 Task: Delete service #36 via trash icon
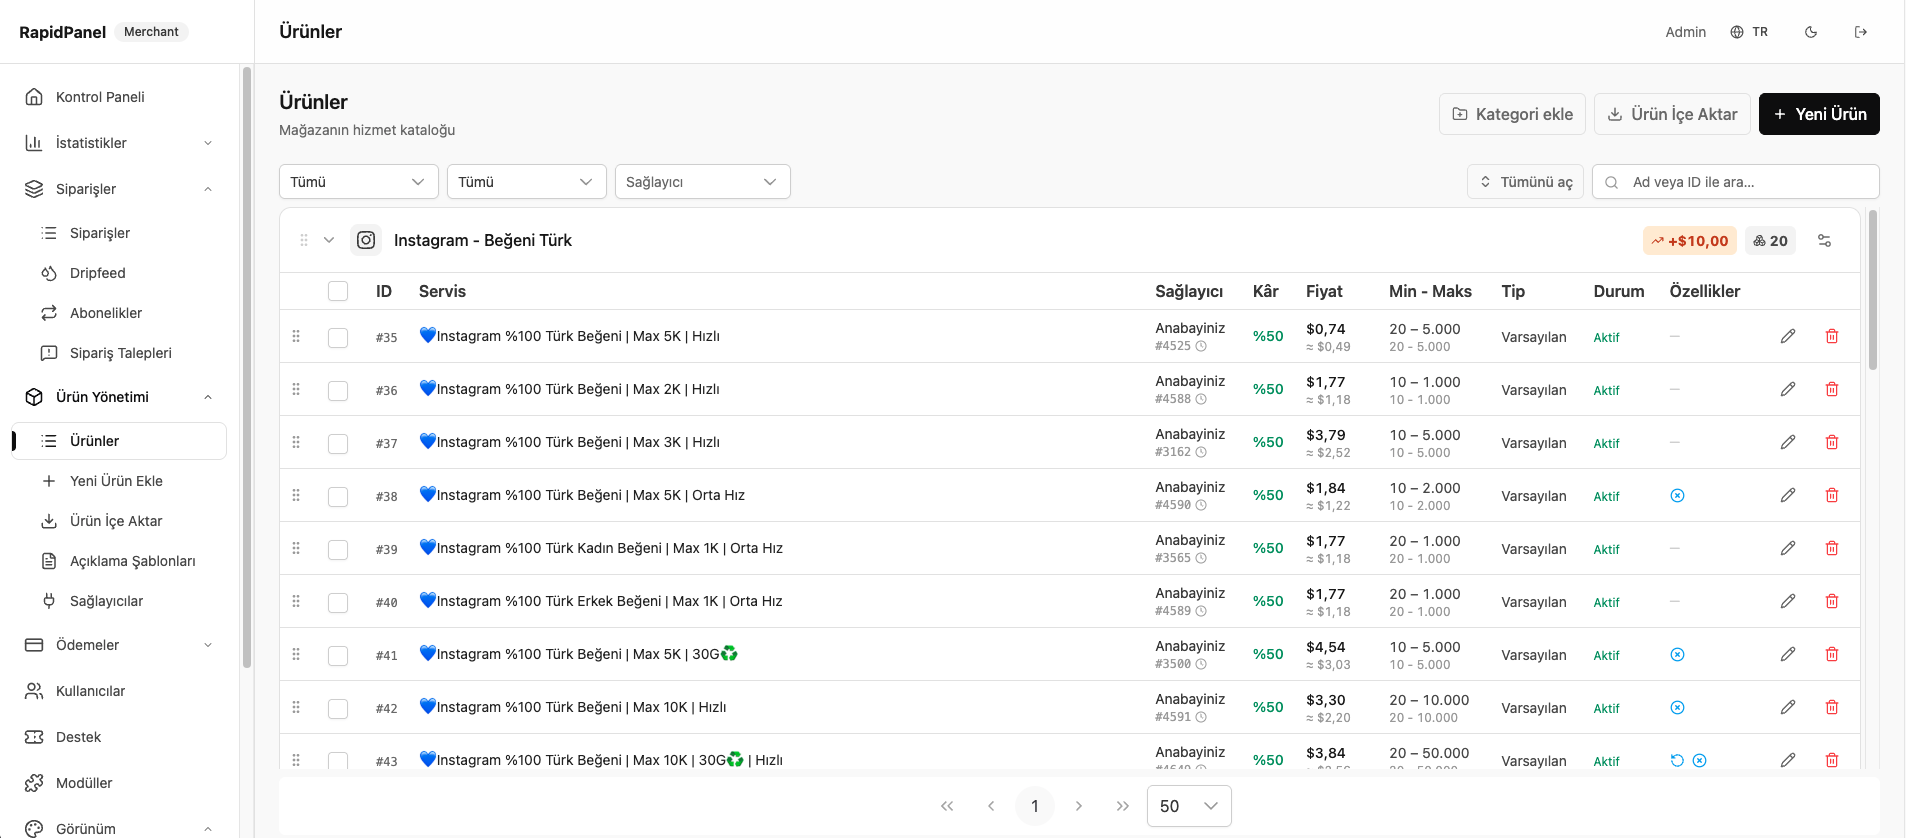point(1832,389)
